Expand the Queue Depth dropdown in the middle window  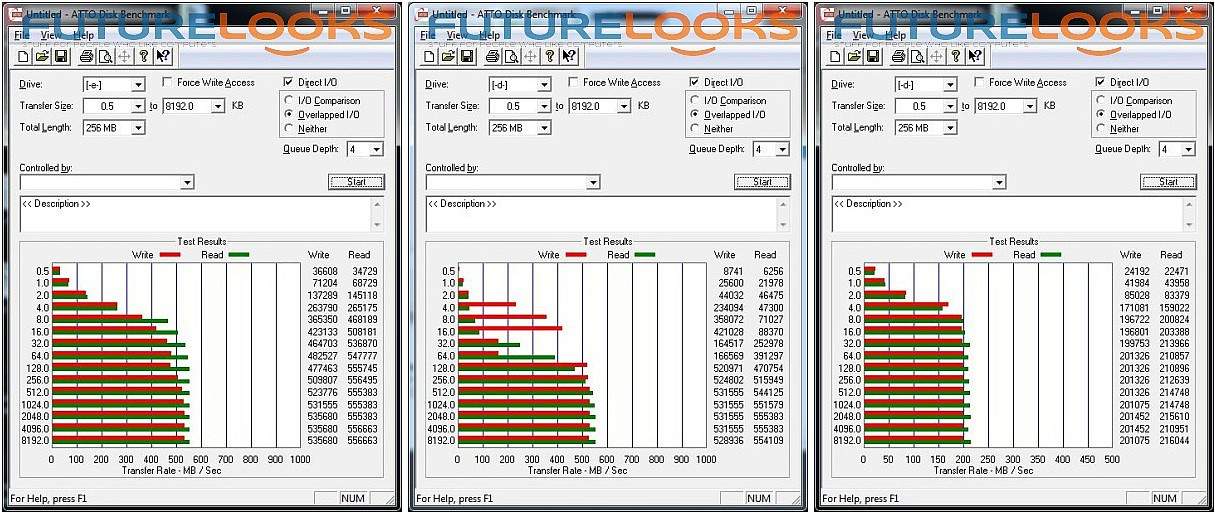pos(782,150)
